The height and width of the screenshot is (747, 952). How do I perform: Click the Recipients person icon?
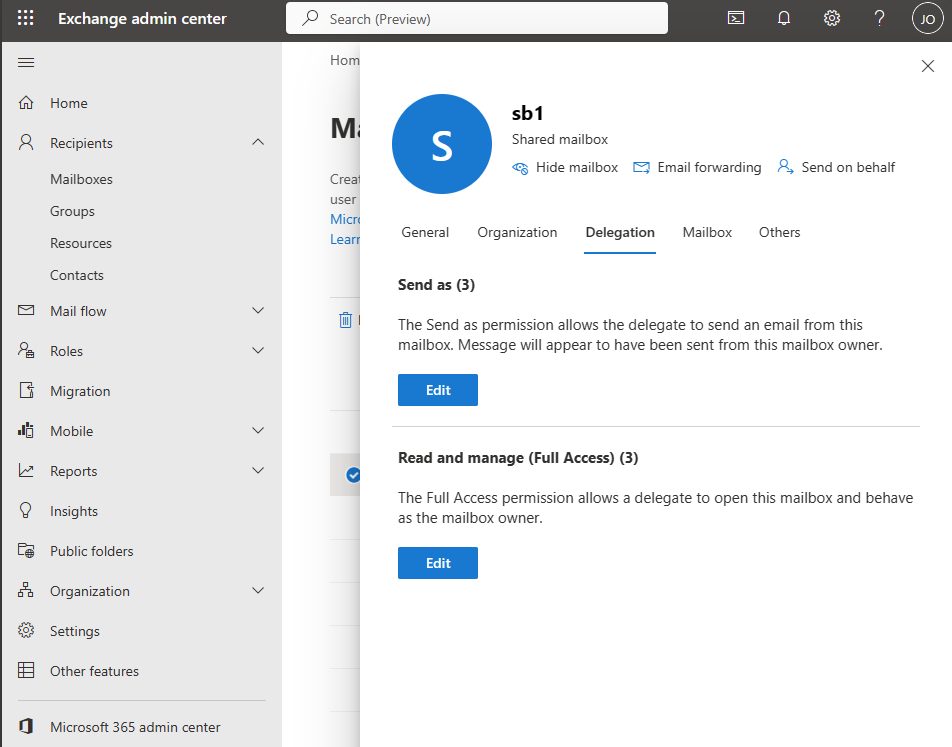(x=26, y=142)
